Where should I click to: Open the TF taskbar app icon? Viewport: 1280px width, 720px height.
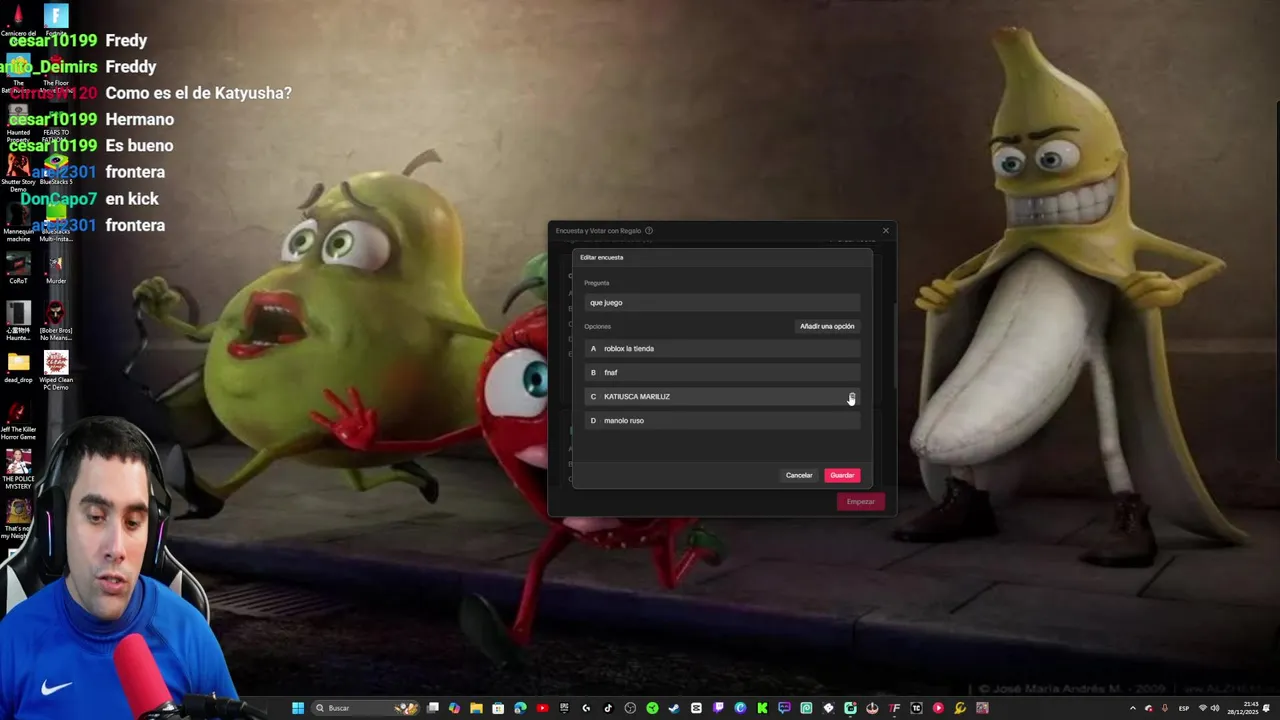pyautogui.click(x=893, y=708)
